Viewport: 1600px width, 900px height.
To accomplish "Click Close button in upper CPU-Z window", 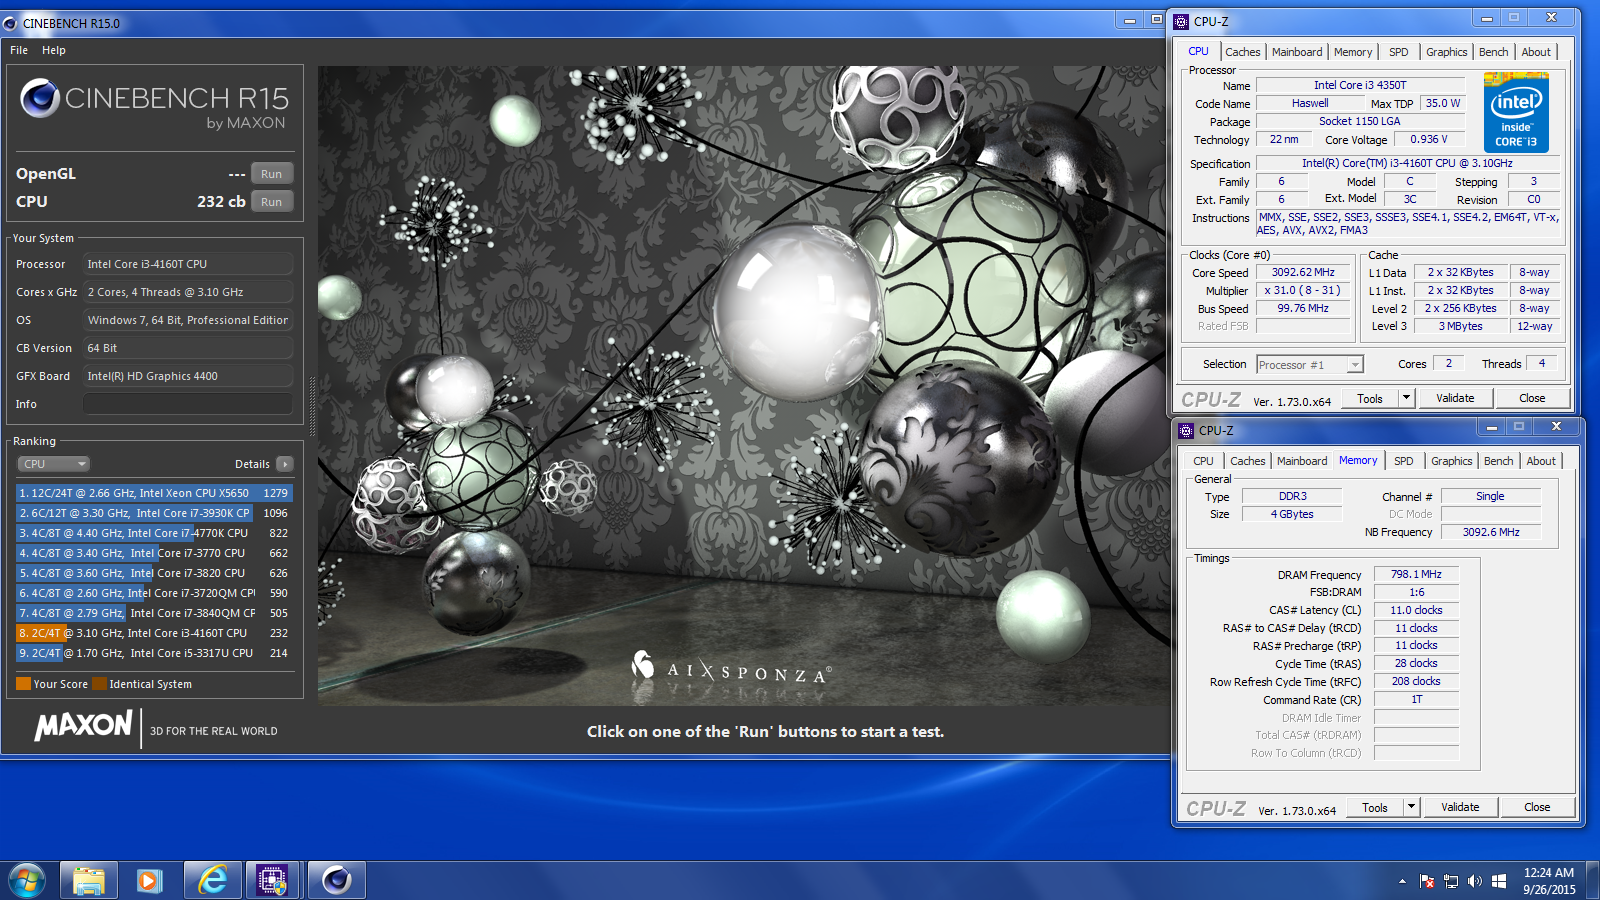I will pyautogui.click(x=1532, y=398).
